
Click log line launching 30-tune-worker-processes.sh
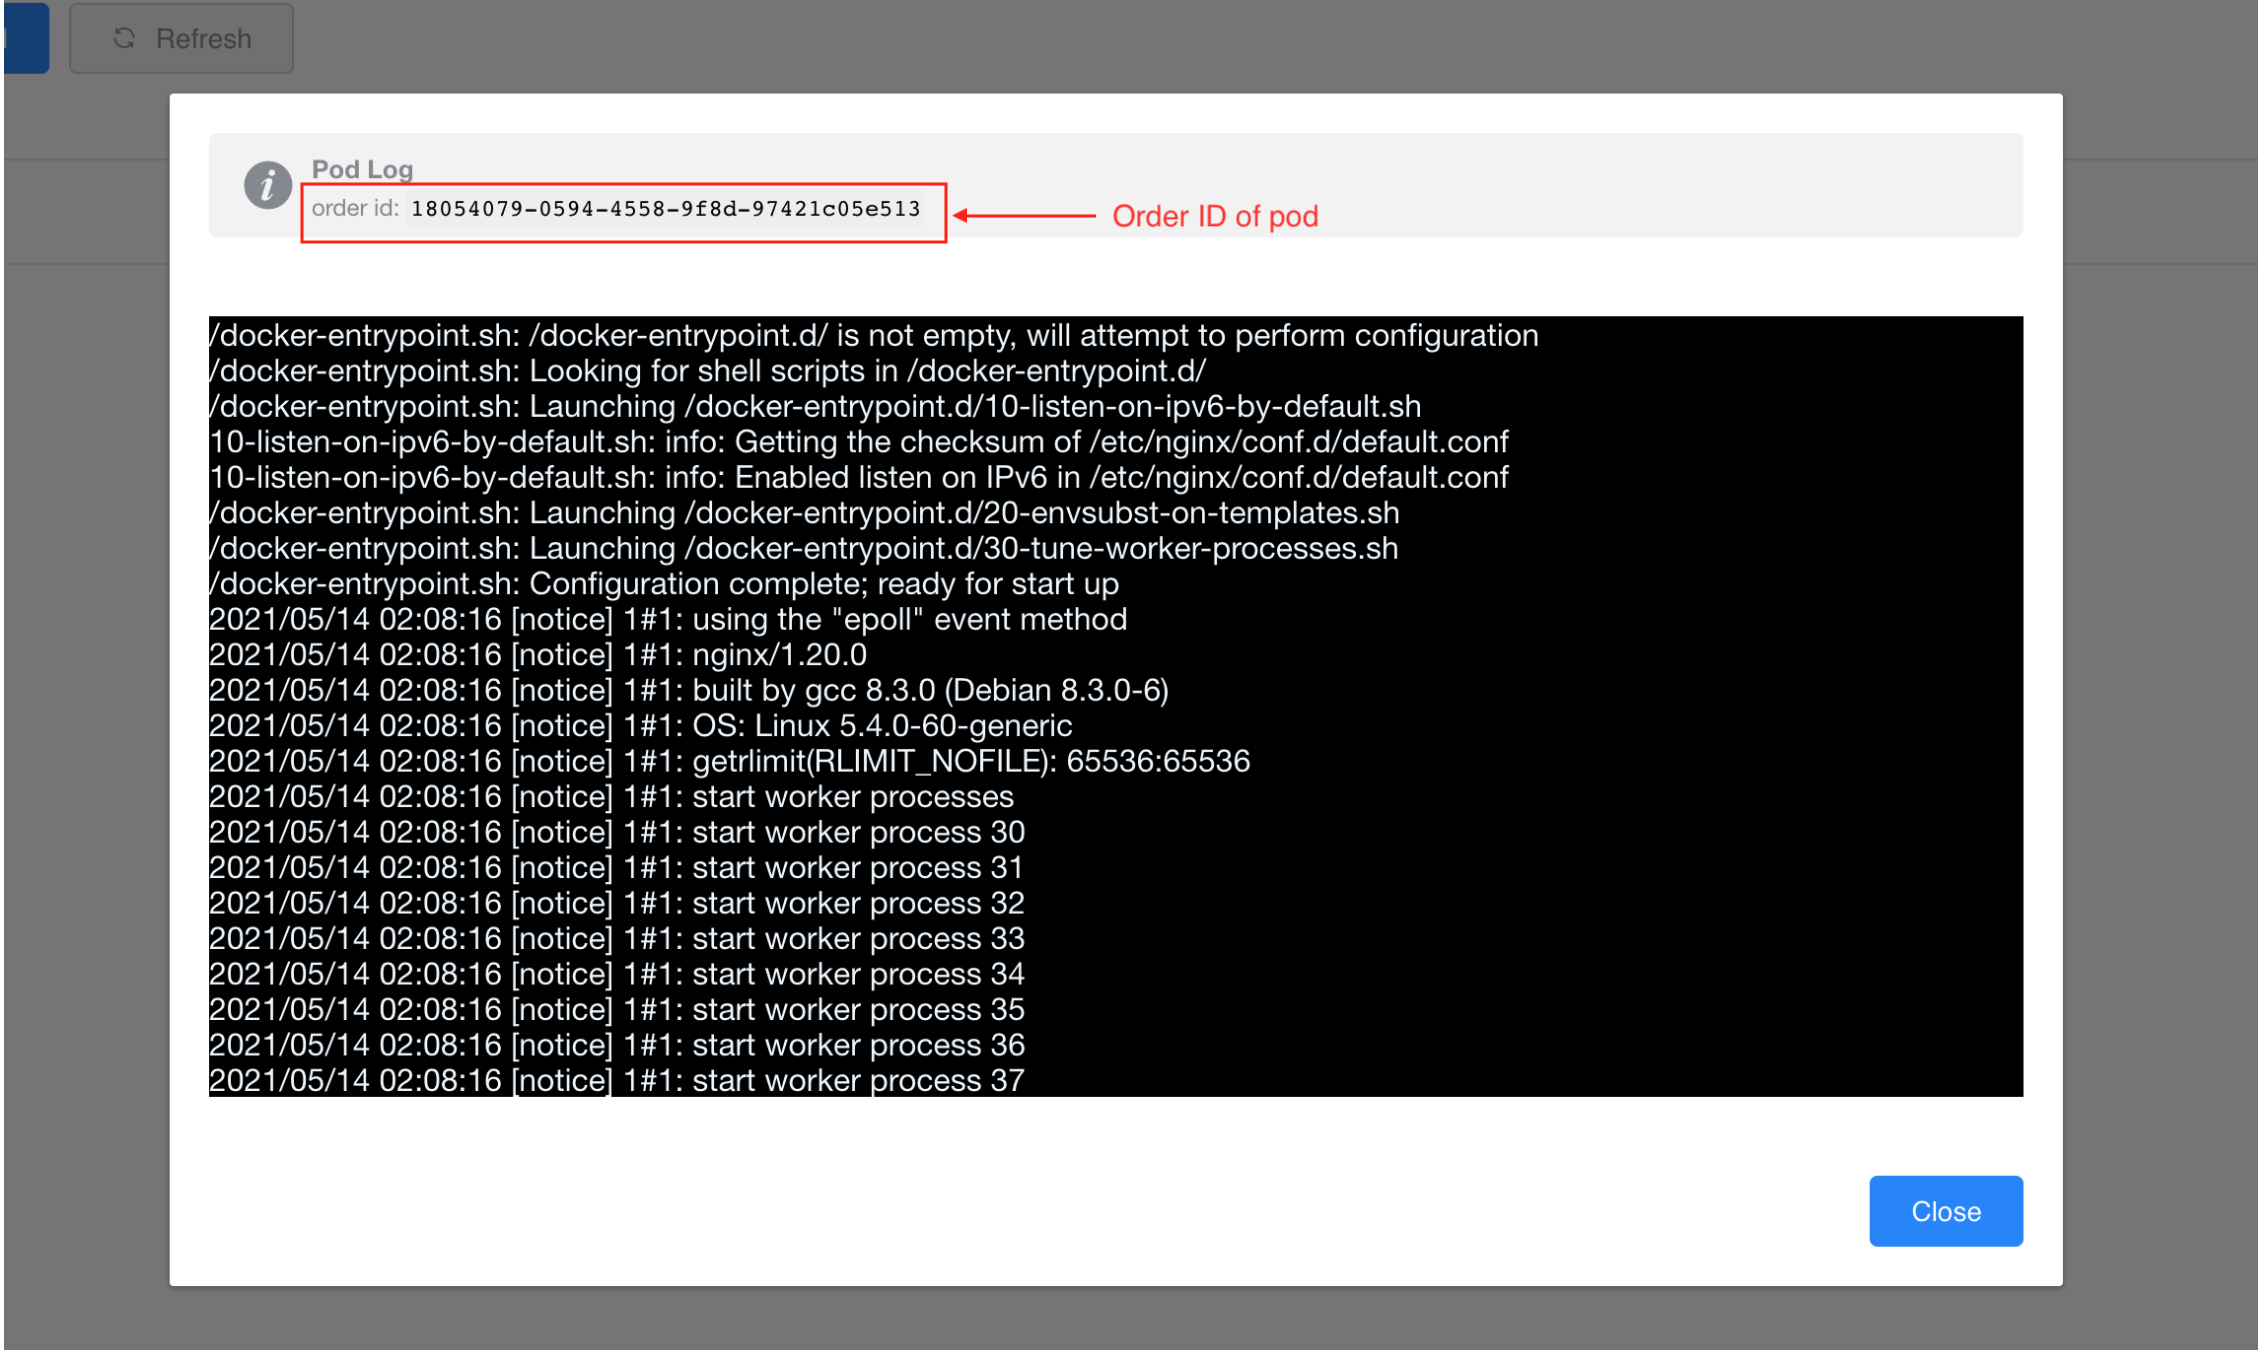pyautogui.click(x=803, y=548)
